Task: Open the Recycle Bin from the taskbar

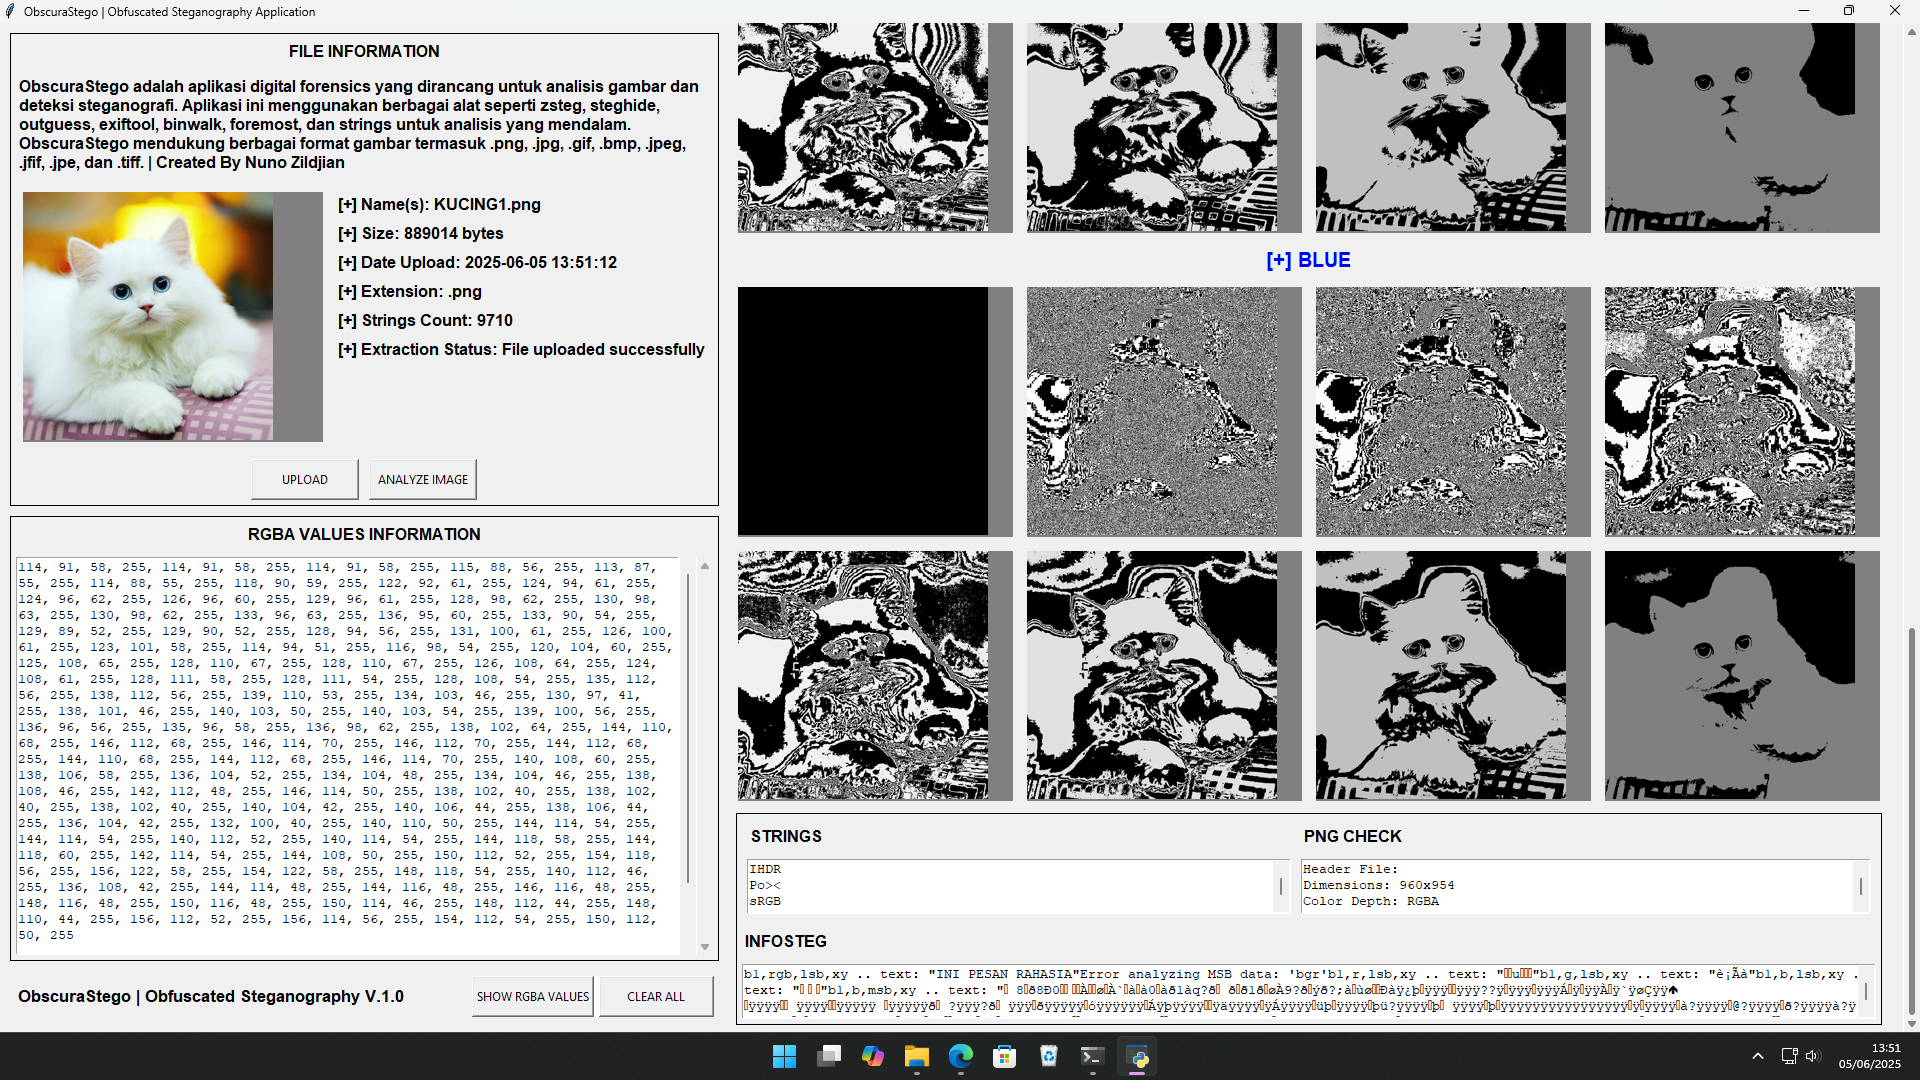Action: [x=1048, y=1056]
